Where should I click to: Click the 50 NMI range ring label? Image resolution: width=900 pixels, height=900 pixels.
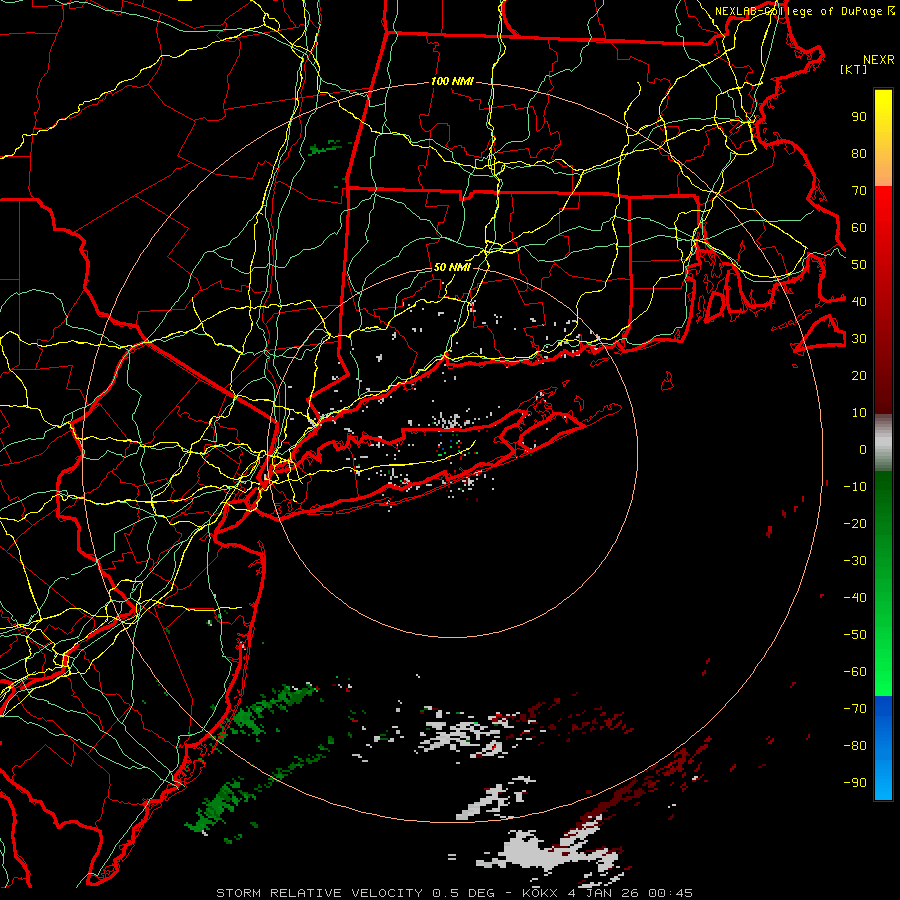(452, 267)
